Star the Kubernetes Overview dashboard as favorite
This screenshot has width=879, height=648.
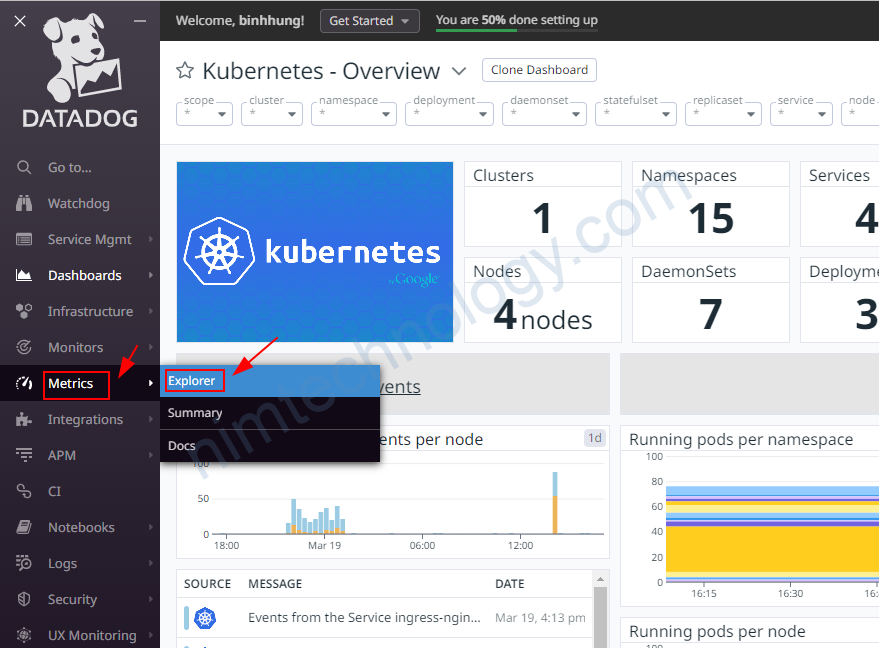(185, 71)
